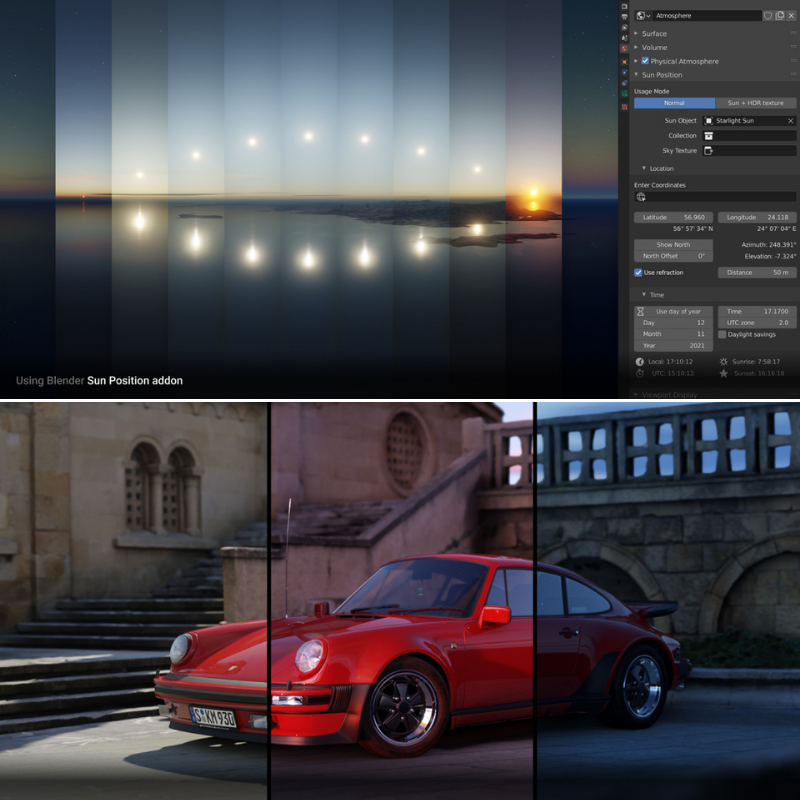Screen dimensions: 800x800
Task: Select Normal usage mode
Action: [x=674, y=103]
